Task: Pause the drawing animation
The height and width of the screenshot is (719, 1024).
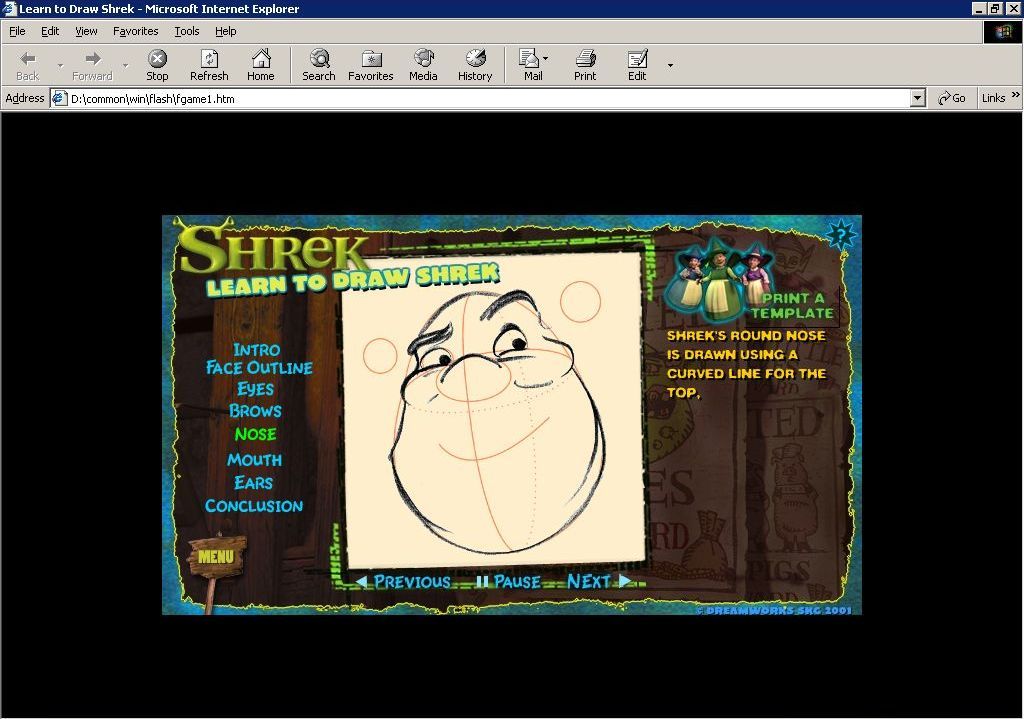Action: (512, 582)
